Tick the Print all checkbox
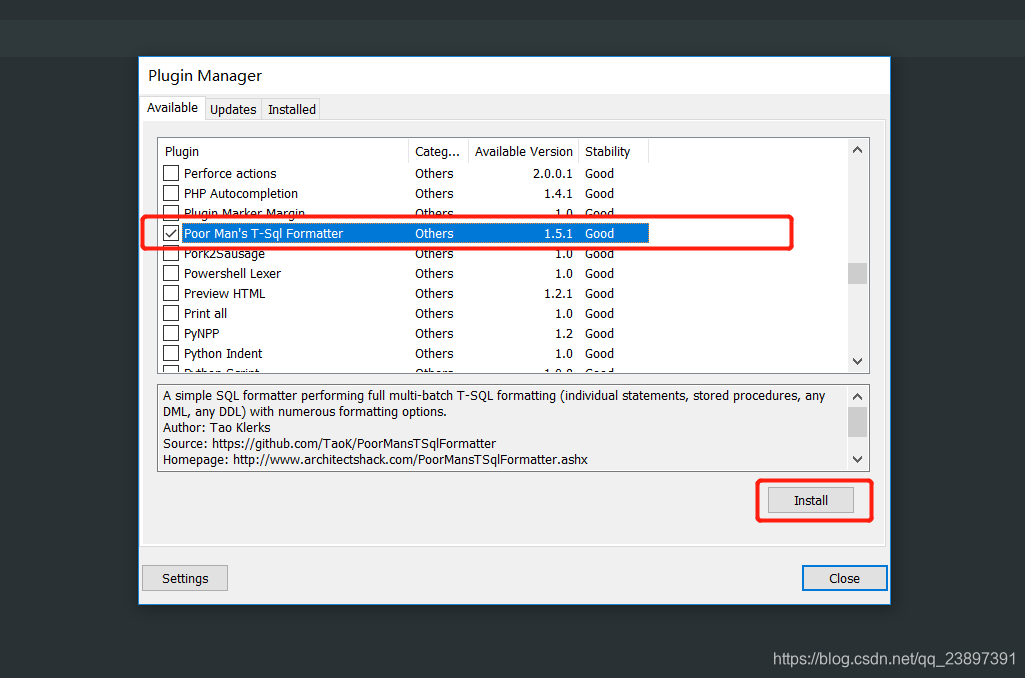 coord(171,313)
